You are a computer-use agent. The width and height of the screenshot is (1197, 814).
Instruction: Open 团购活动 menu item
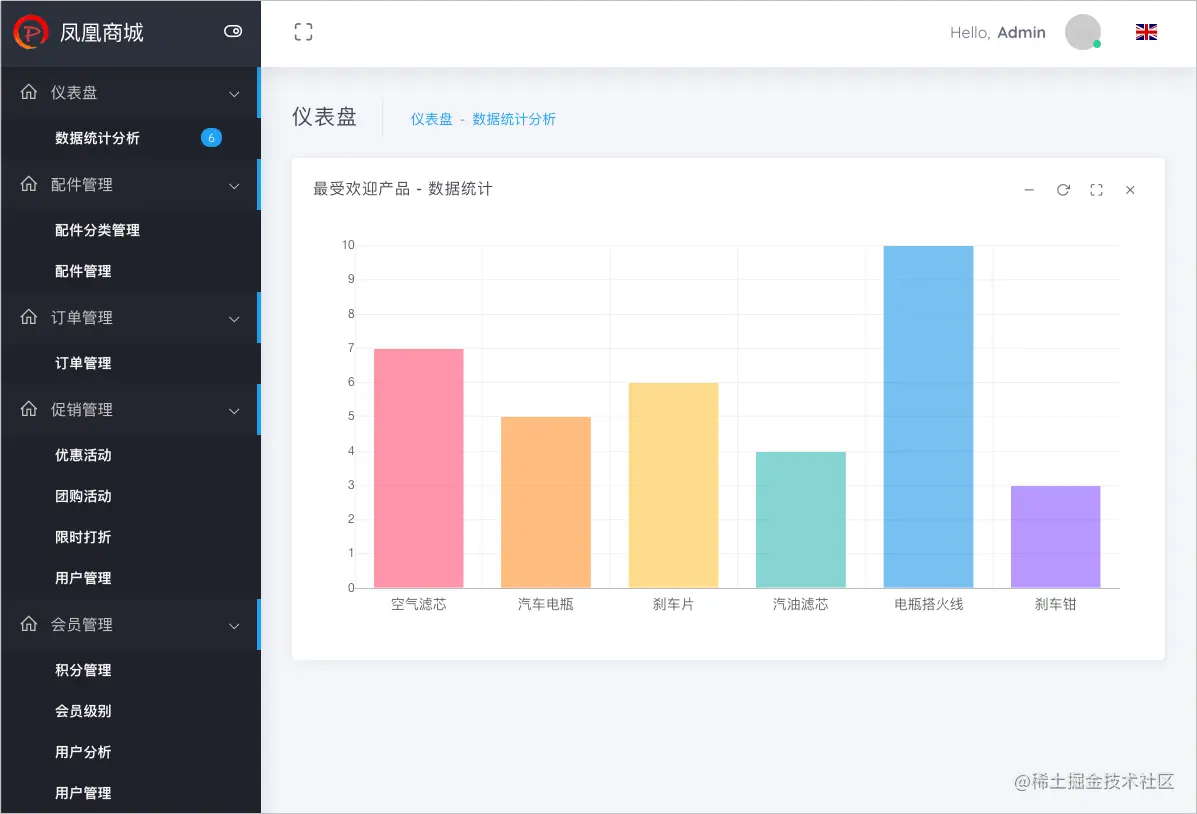click(83, 496)
